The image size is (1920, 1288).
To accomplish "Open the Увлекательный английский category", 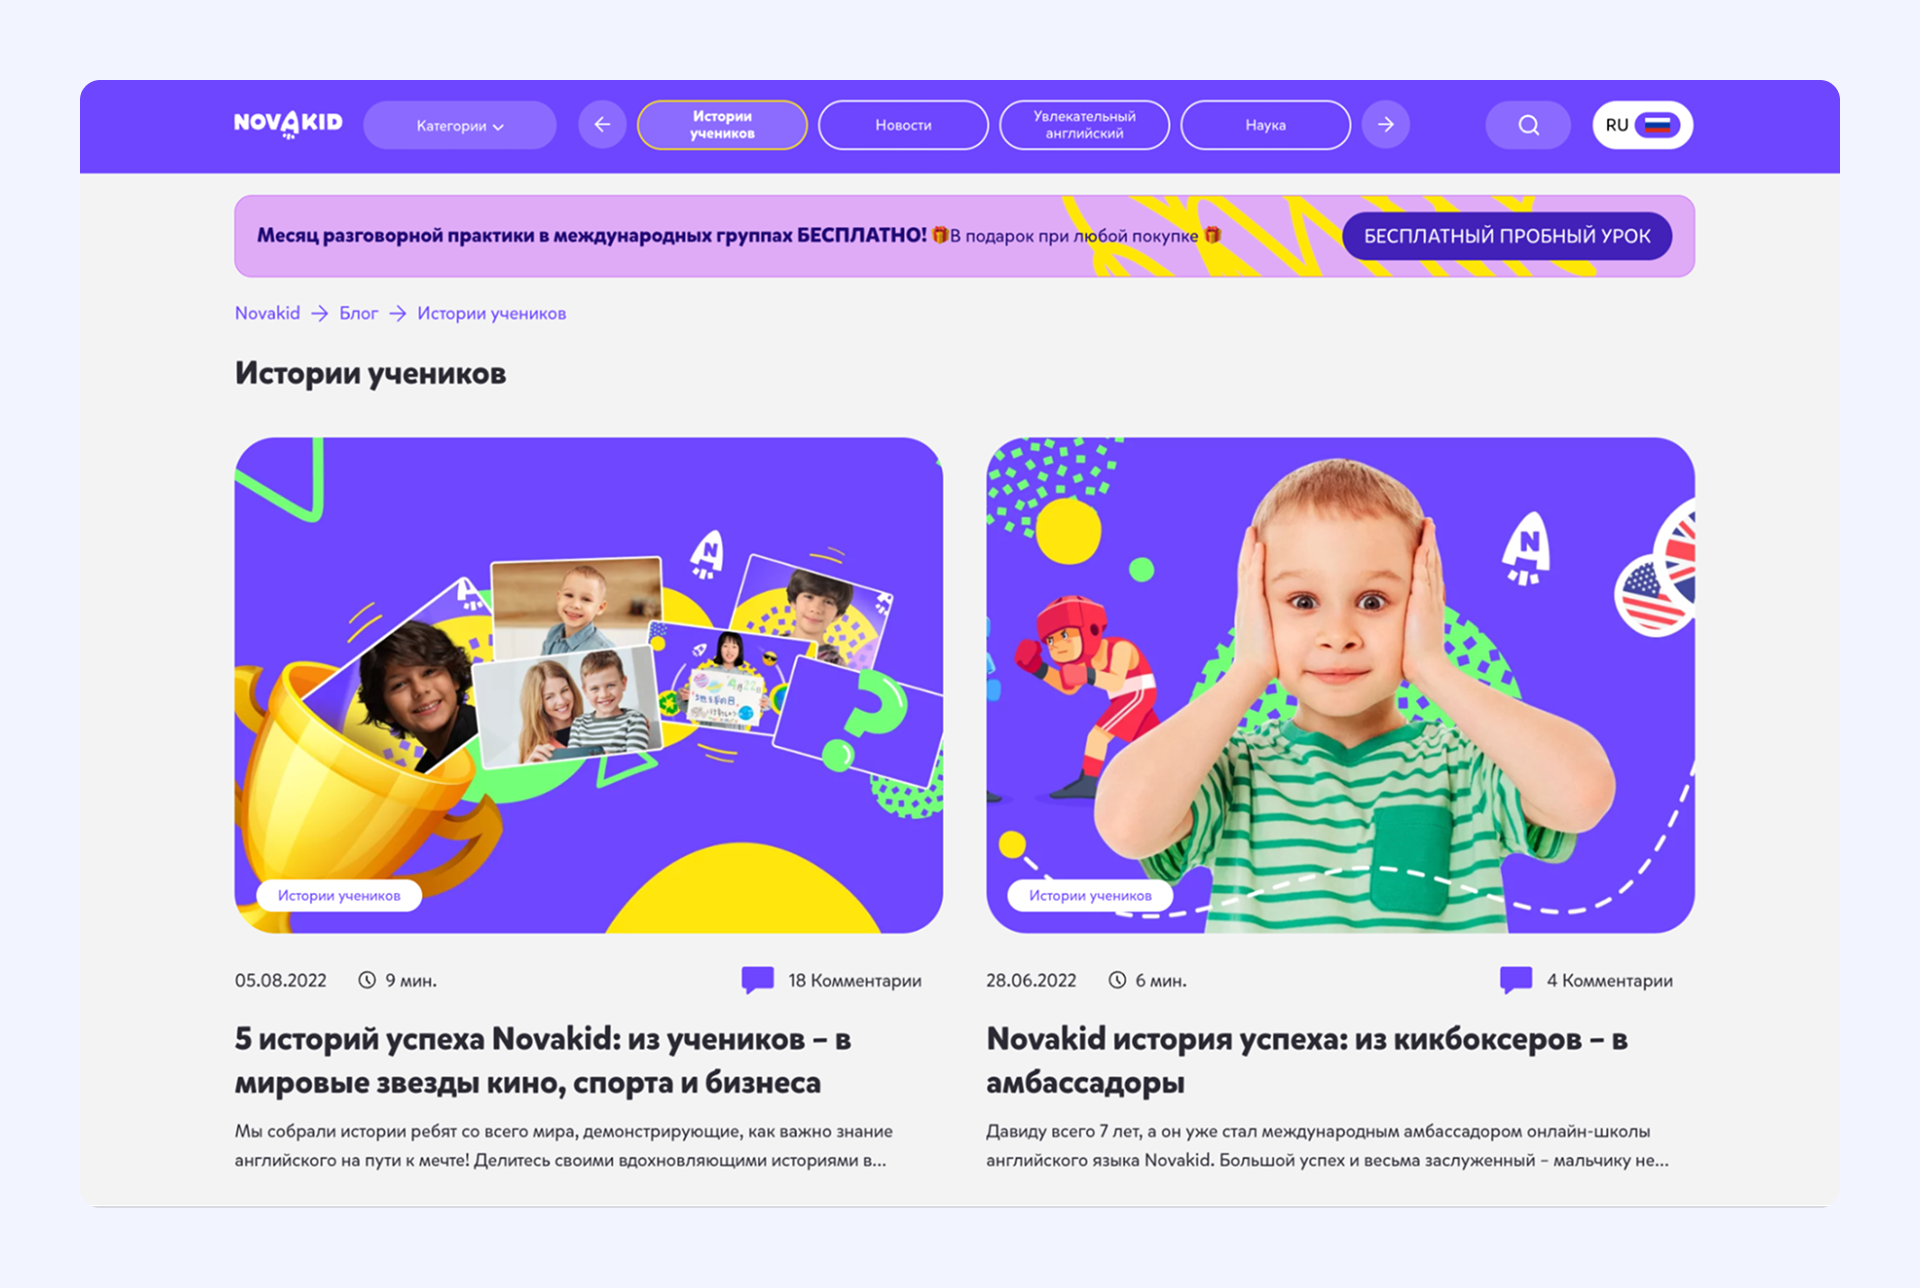I will (1084, 125).
